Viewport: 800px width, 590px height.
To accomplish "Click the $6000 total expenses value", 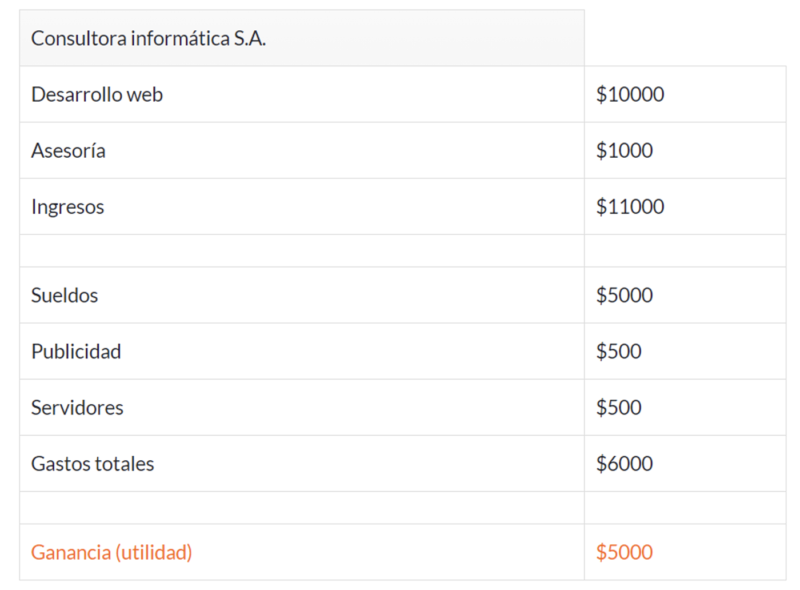I will [x=624, y=464].
